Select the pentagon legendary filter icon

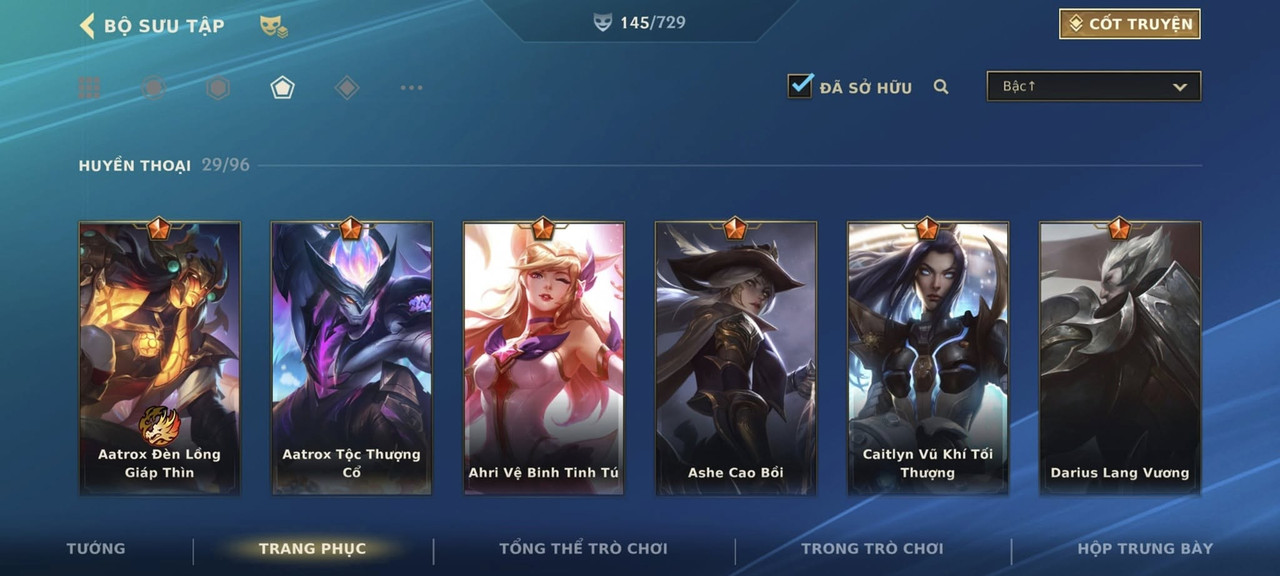tap(282, 88)
